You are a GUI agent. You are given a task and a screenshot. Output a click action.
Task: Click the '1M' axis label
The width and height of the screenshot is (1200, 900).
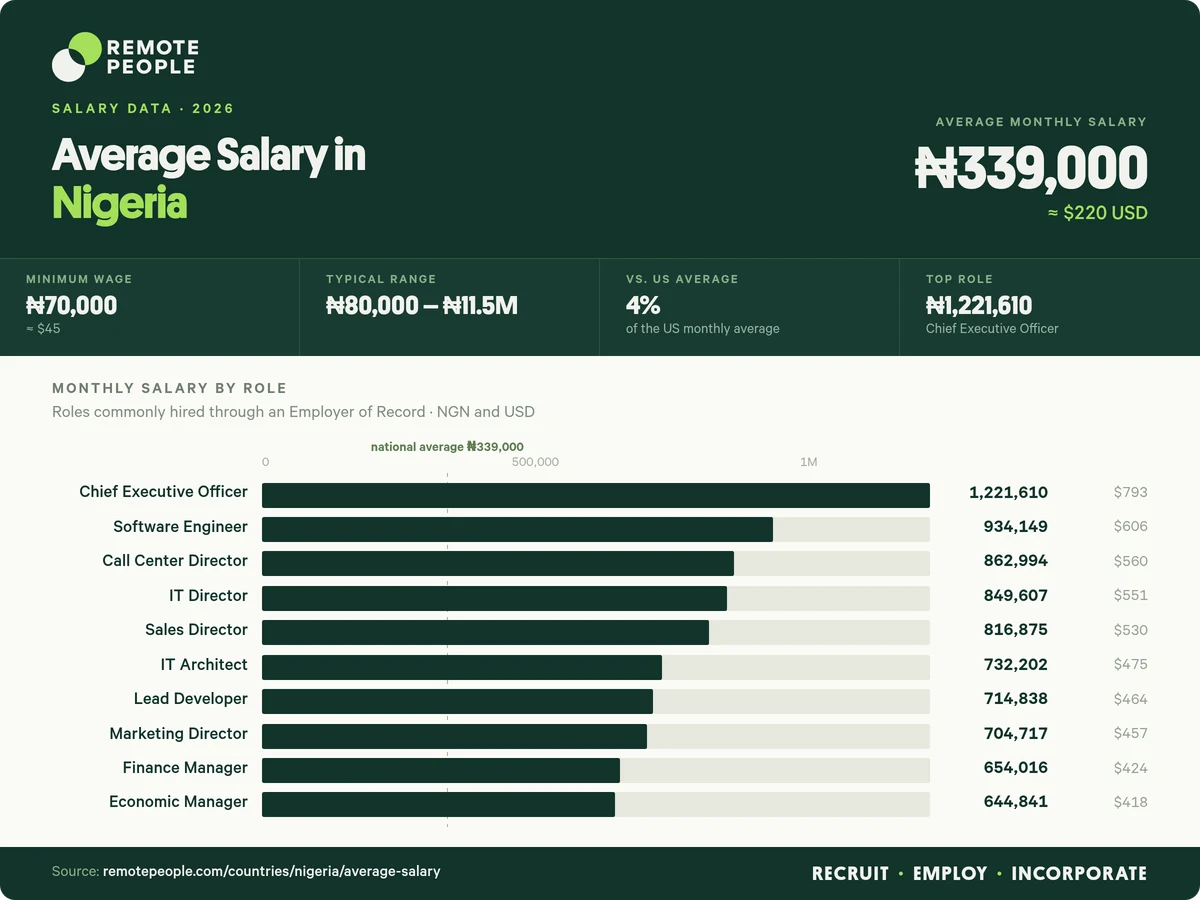[809, 462]
